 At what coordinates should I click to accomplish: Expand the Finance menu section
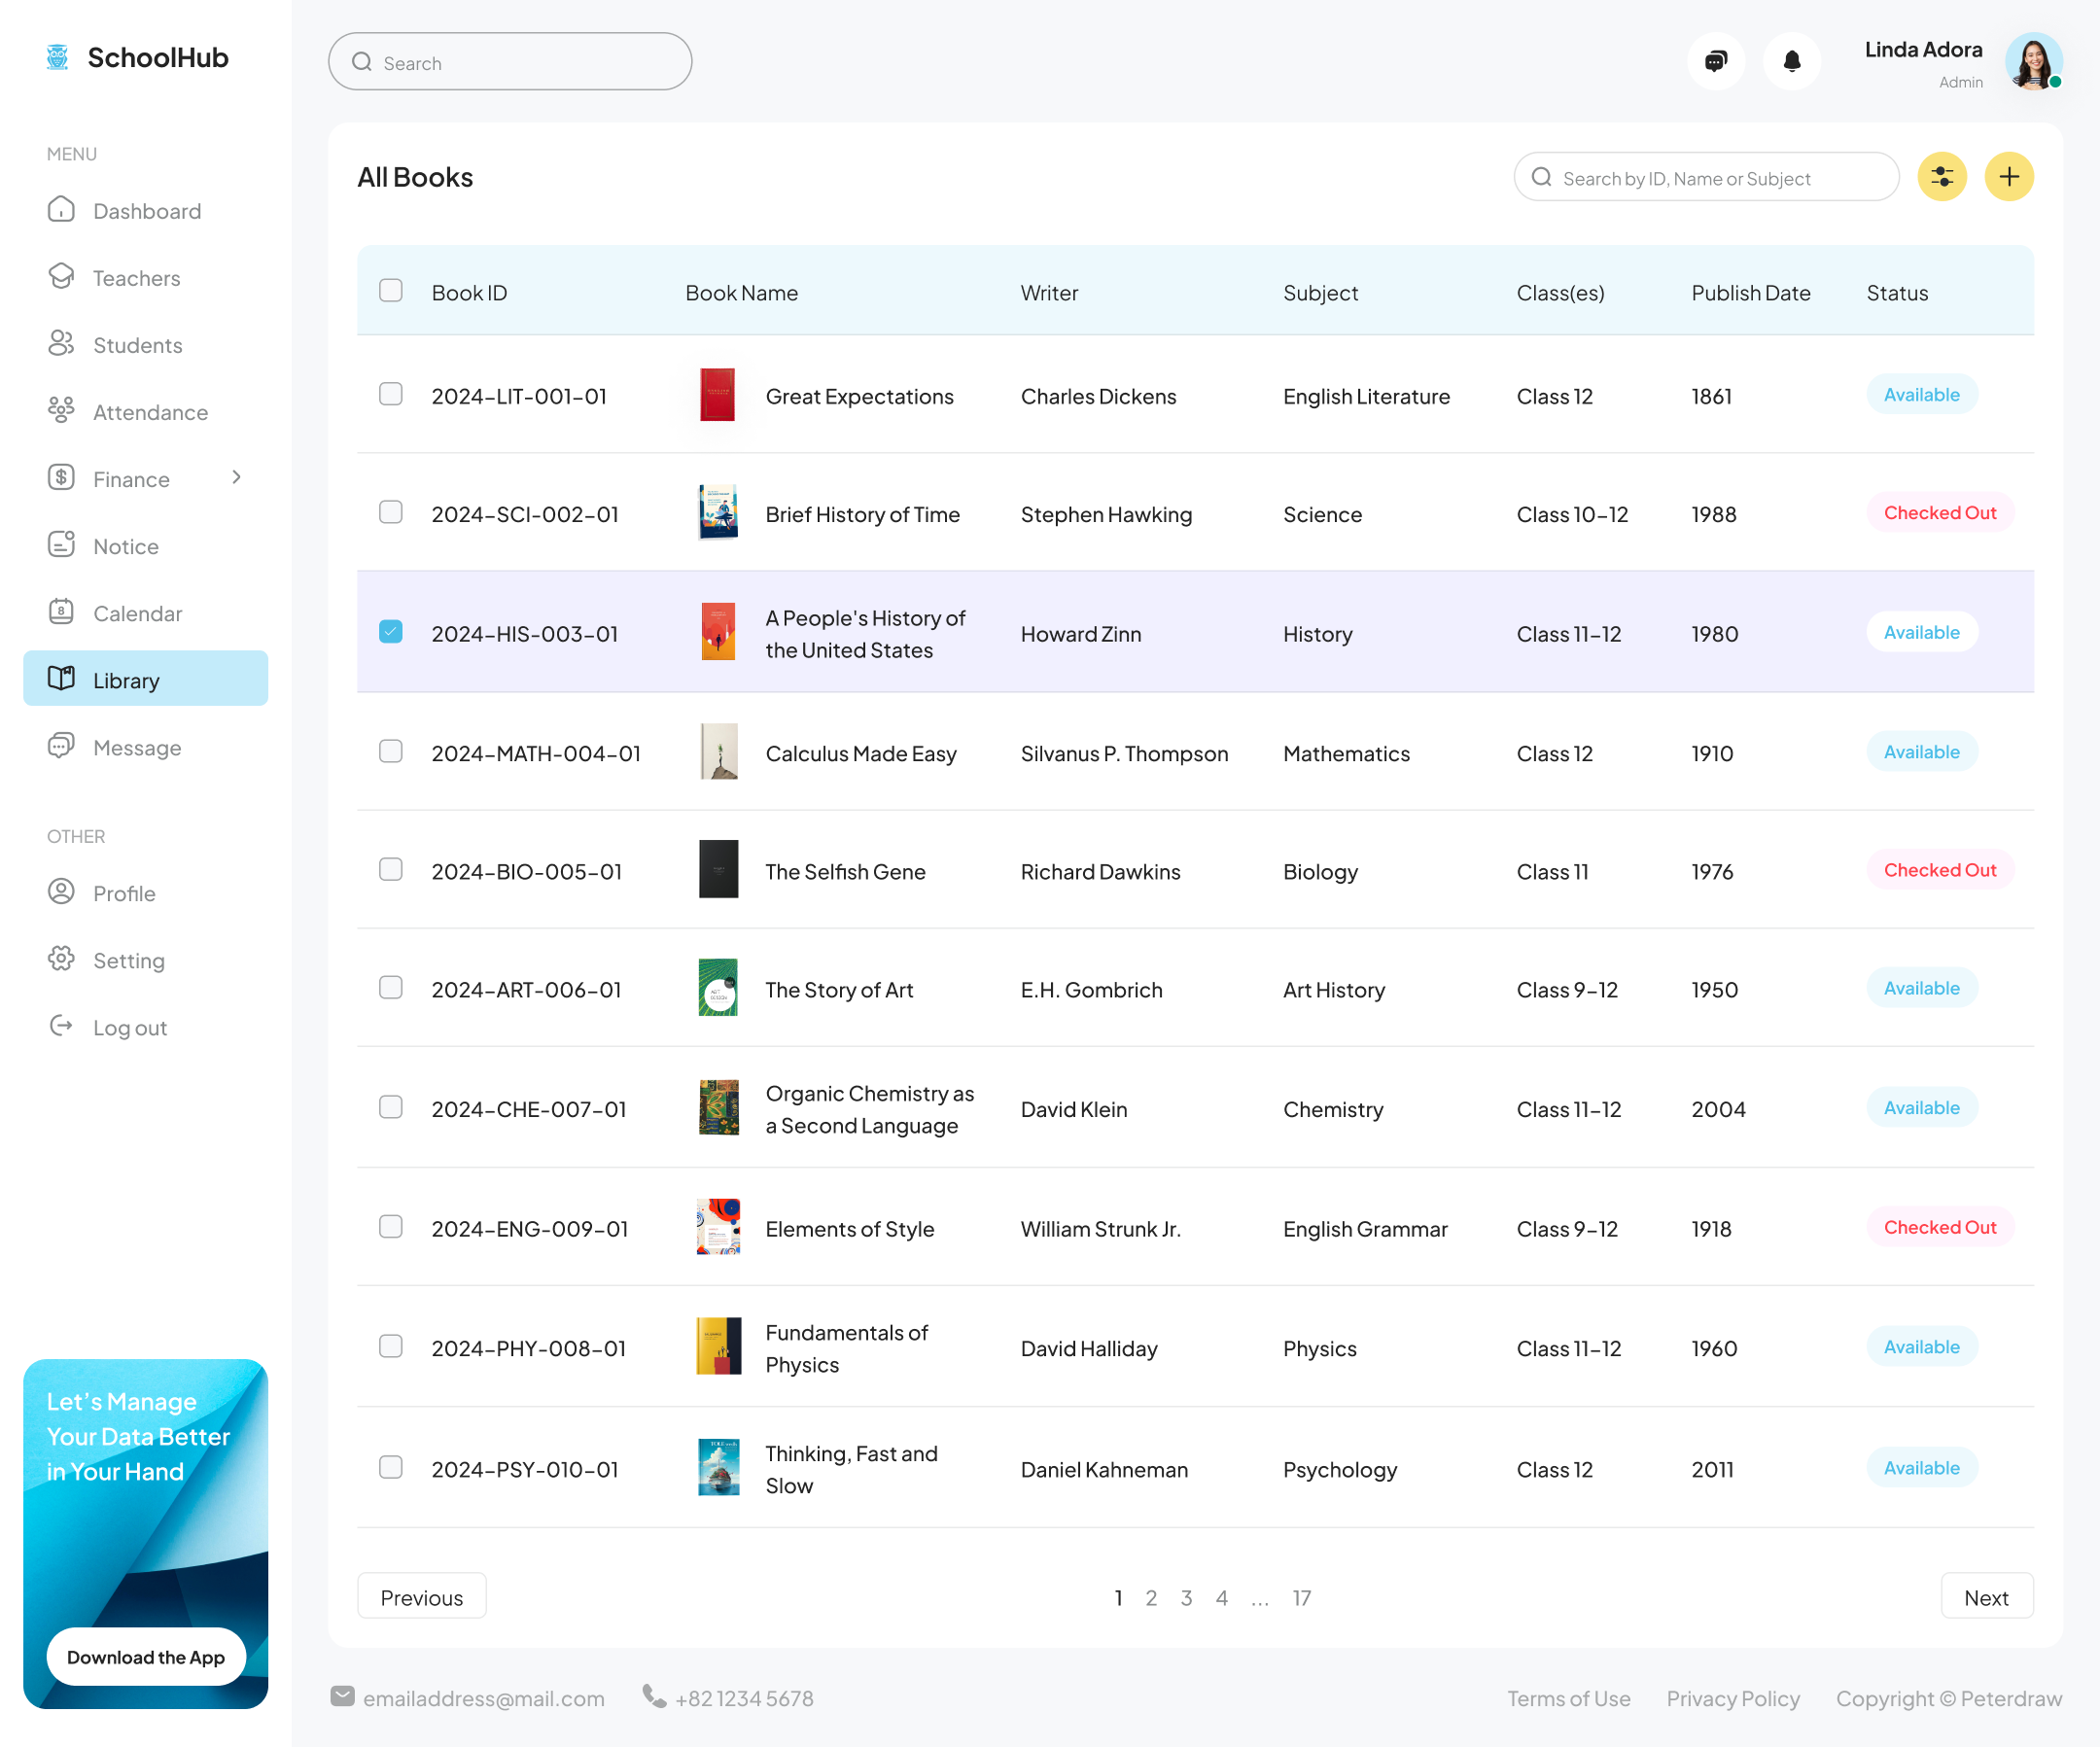tap(237, 478)
